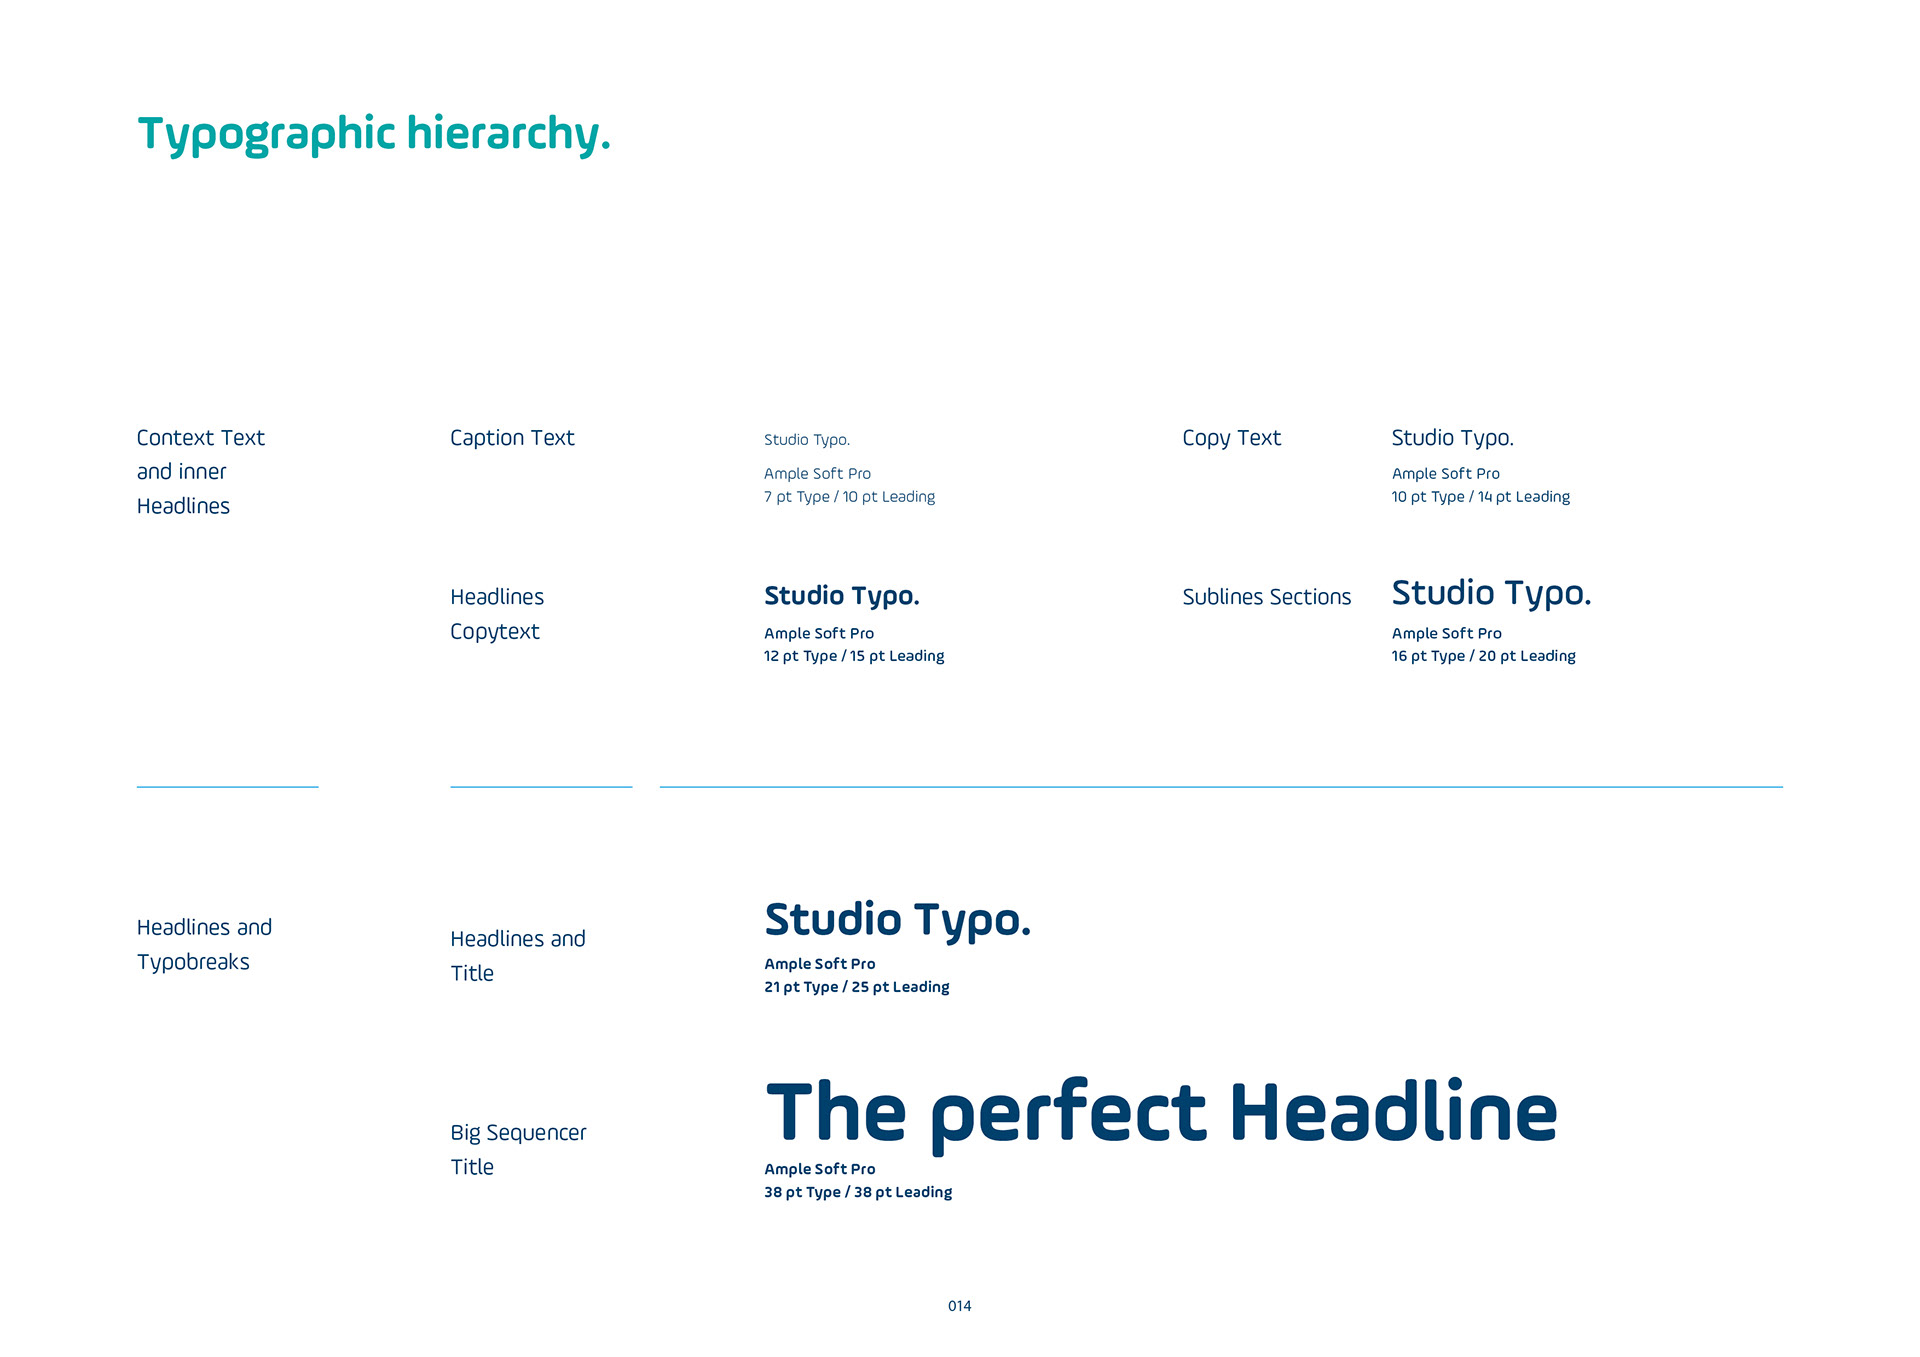Click the page number 014
The image size is (1920, 1357).
(x=959, y=1306)
